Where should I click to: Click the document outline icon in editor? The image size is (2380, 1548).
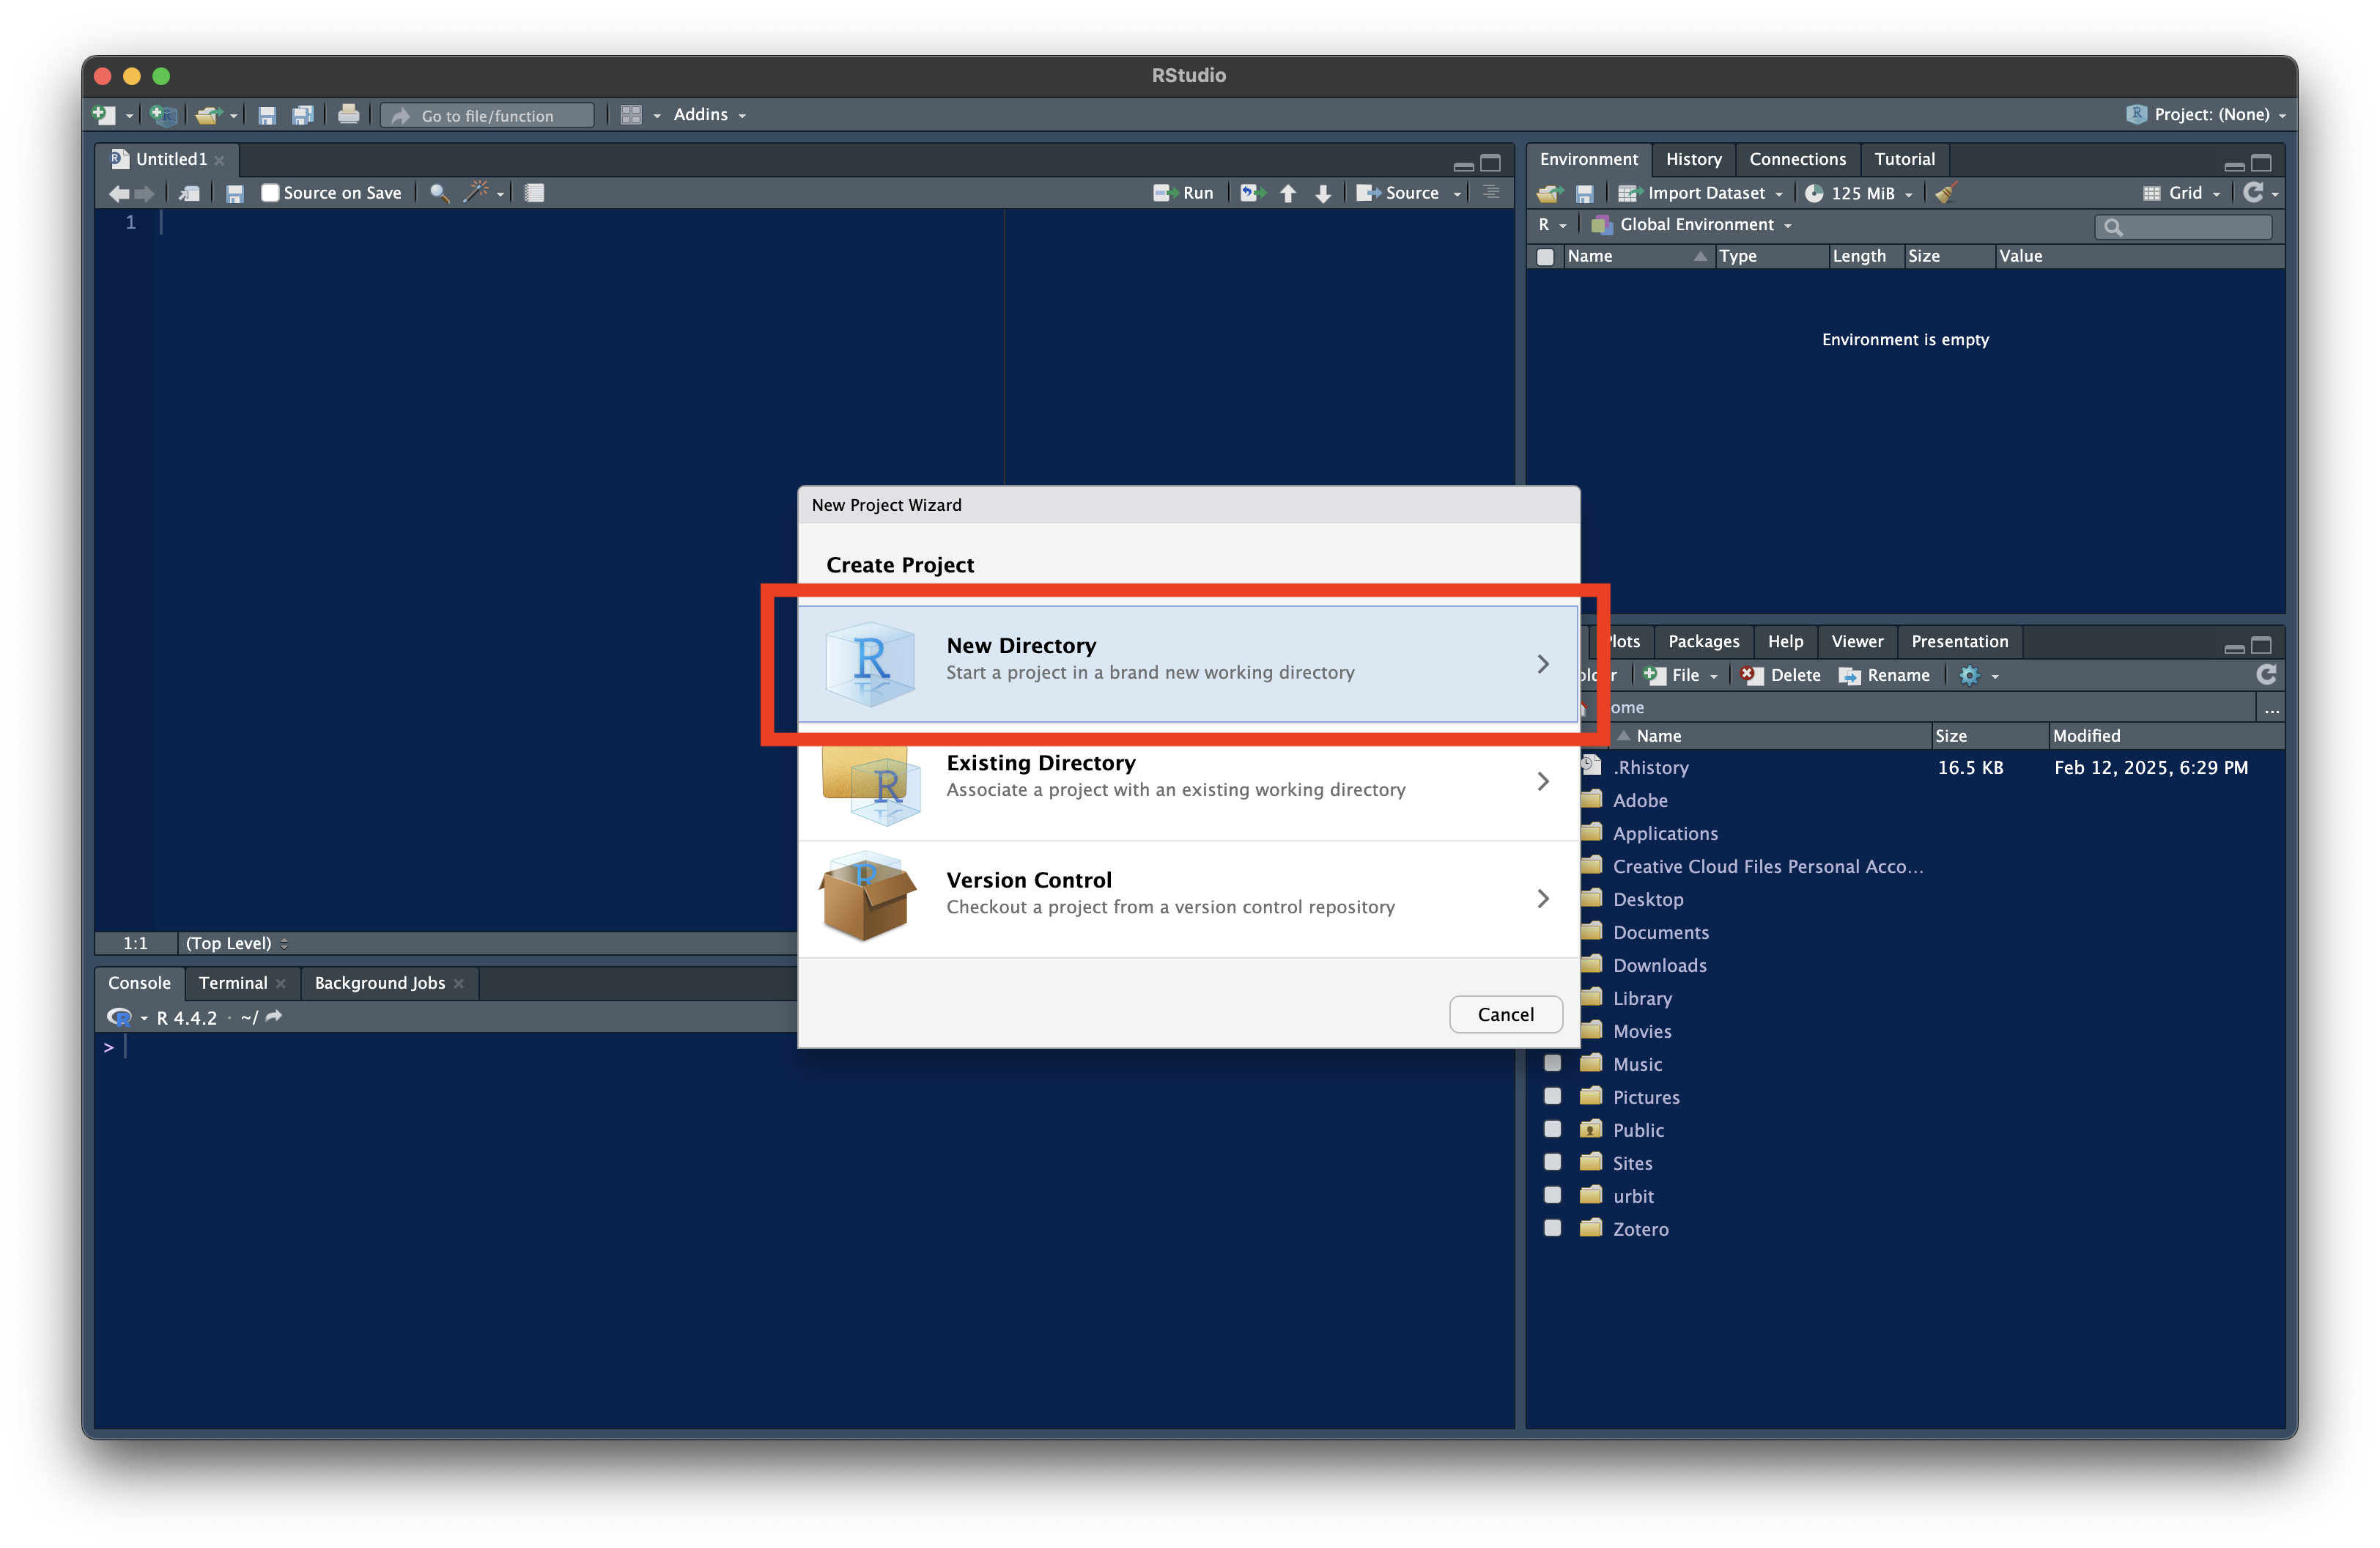(x=1491, y=192)
